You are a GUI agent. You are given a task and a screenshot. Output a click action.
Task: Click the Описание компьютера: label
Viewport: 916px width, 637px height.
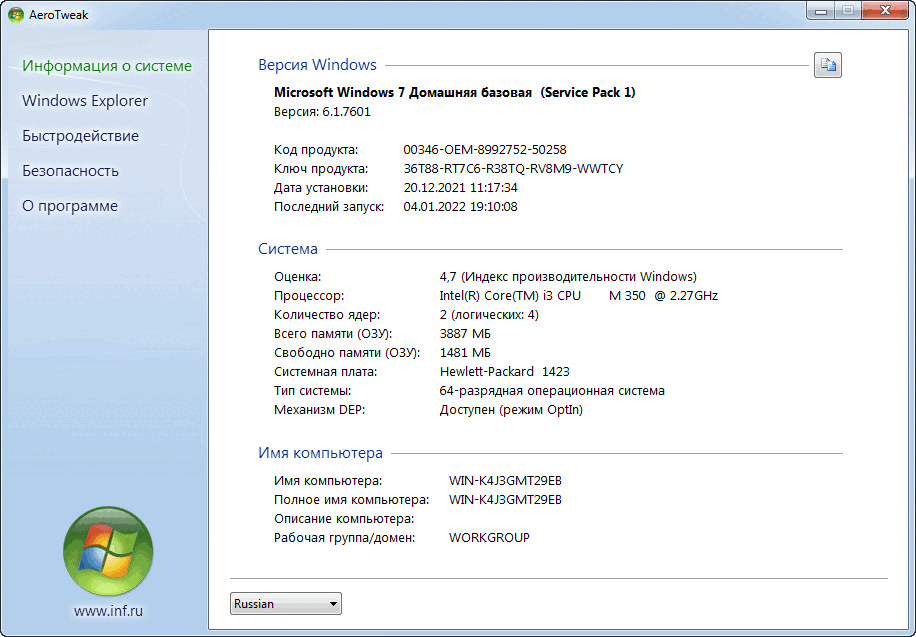(x=344, y=519)
